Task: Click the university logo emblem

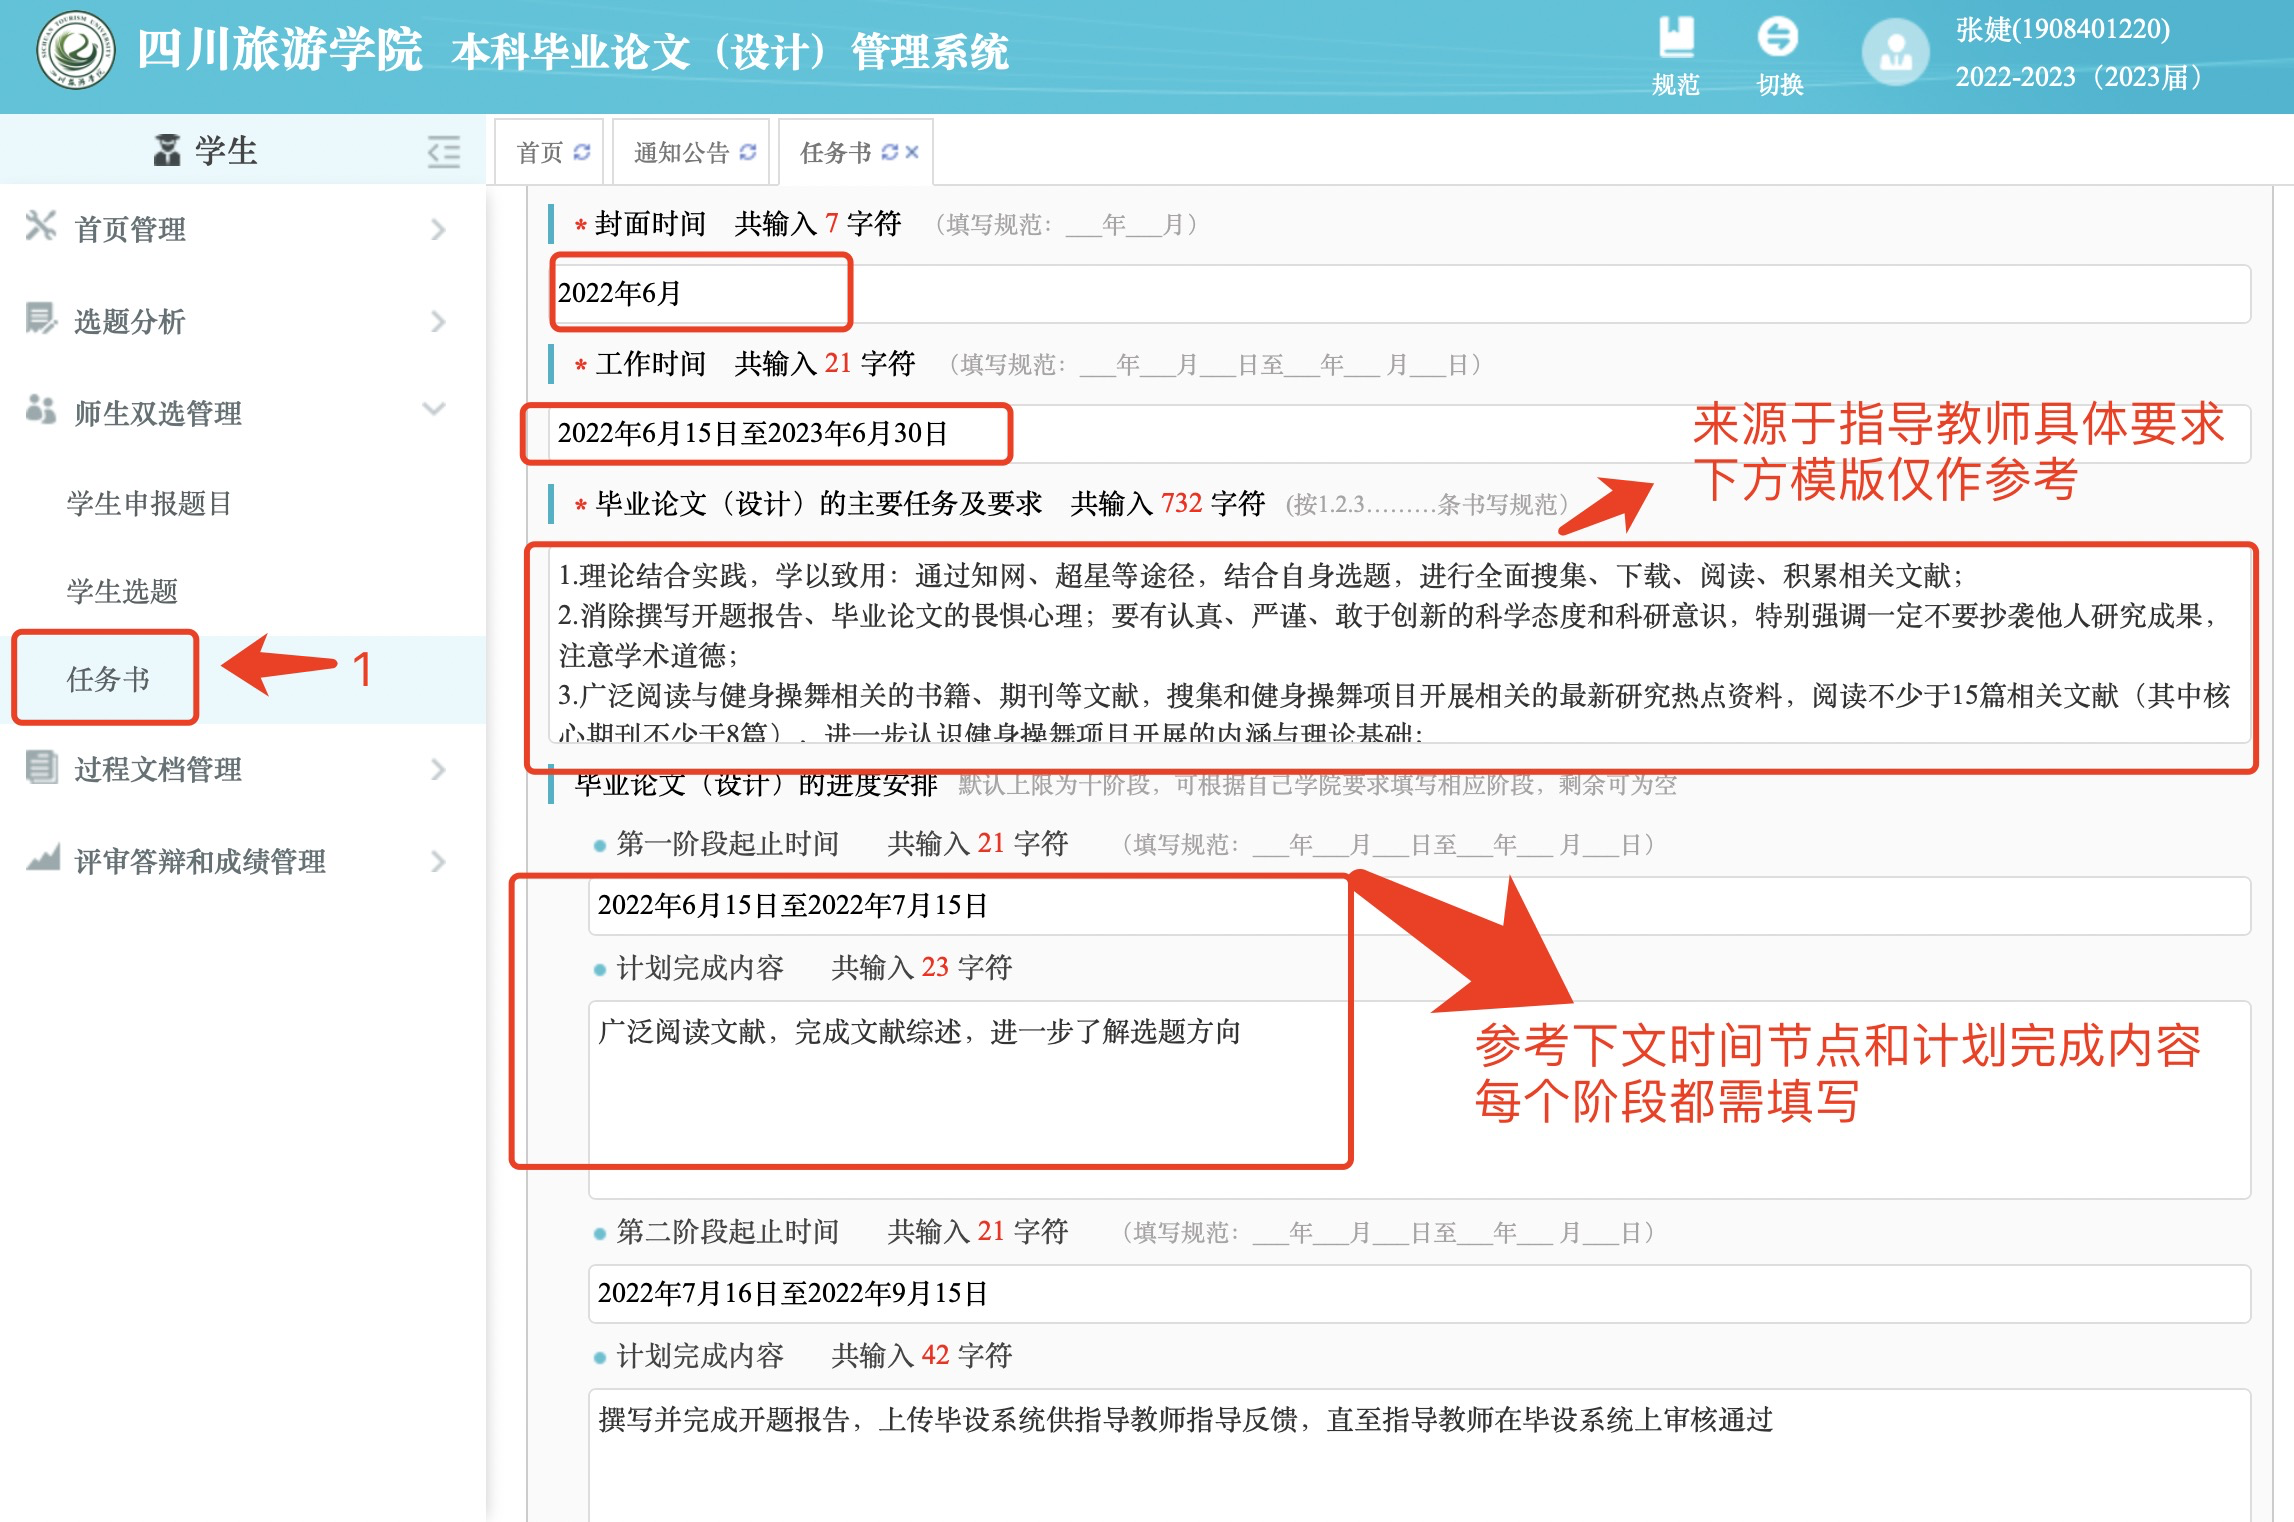Action: tap(76, 50)
